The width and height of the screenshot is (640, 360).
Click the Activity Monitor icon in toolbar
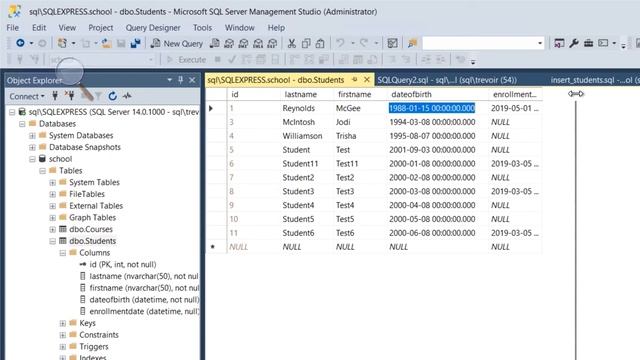point(392,43)
